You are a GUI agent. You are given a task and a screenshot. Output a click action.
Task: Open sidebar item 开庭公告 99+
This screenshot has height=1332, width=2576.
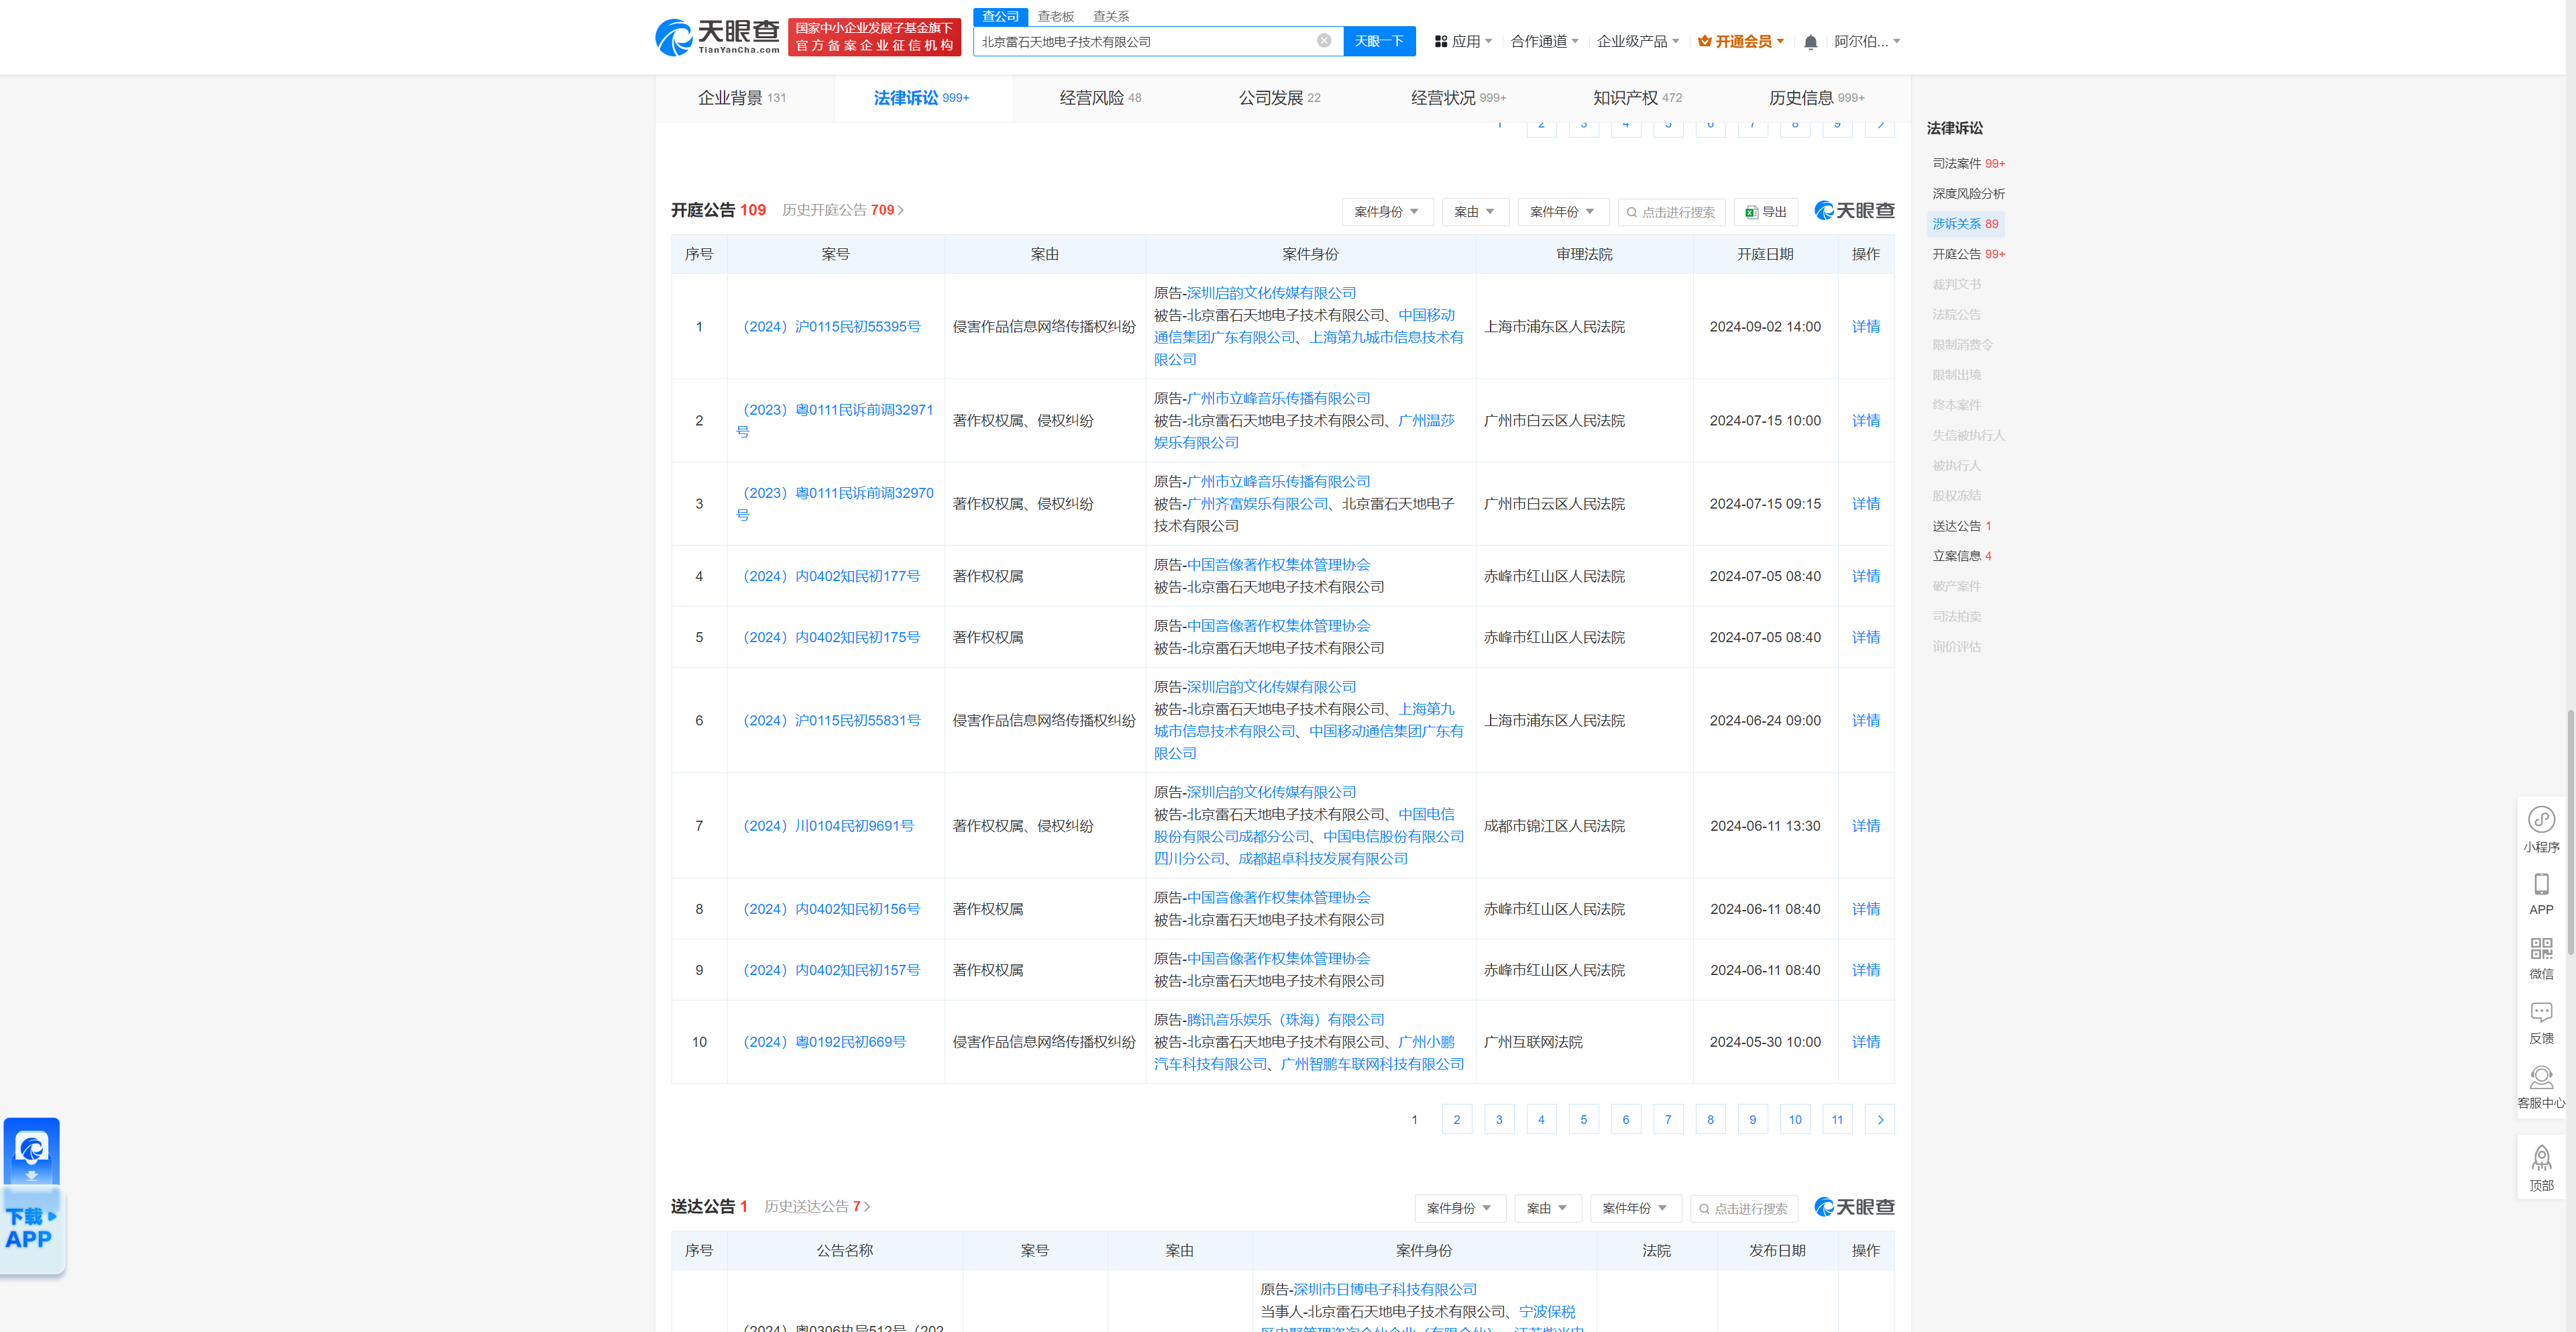1968,254
